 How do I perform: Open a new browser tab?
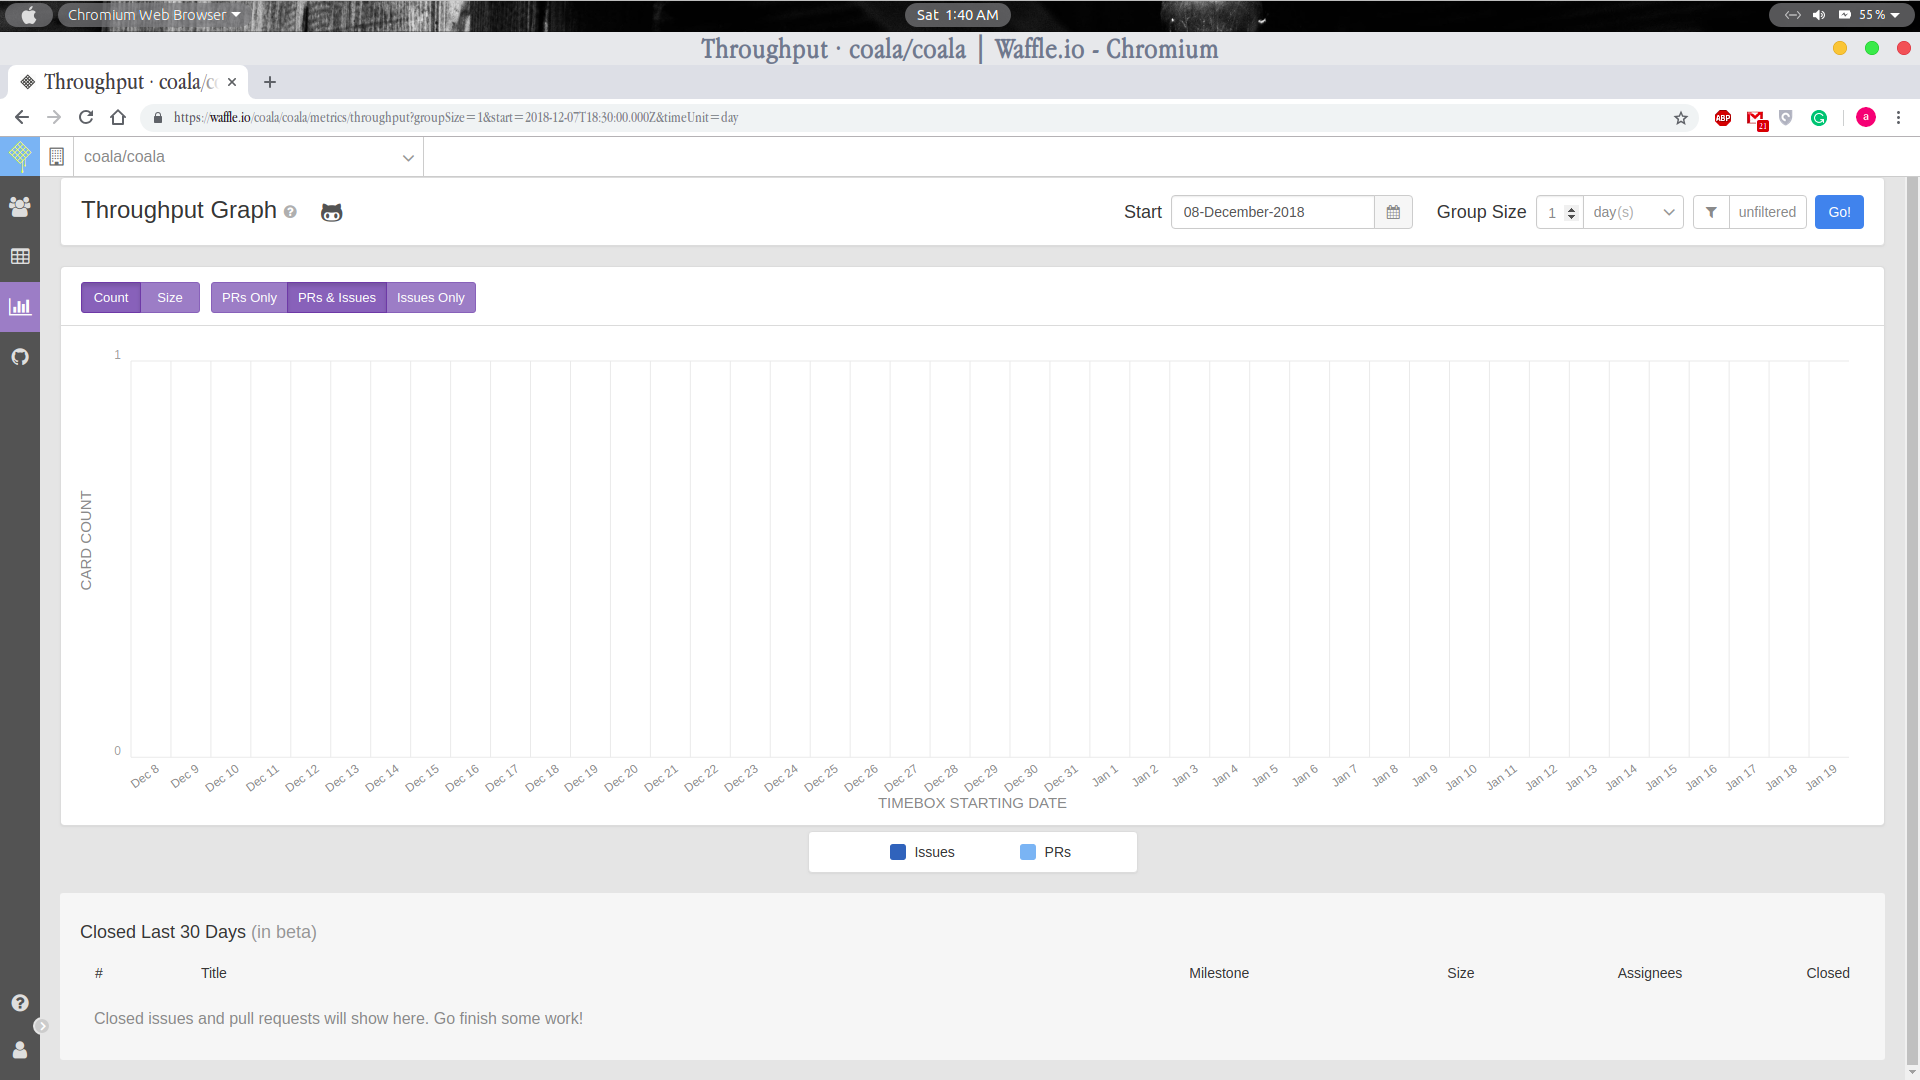pyautogui.click(x=268, y=82)
